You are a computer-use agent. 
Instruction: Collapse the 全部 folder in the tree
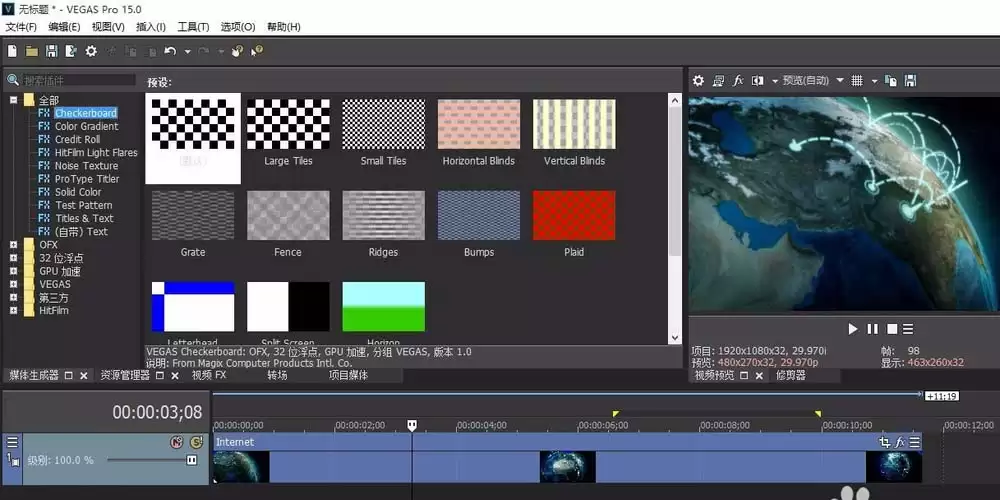coord(14,100)
